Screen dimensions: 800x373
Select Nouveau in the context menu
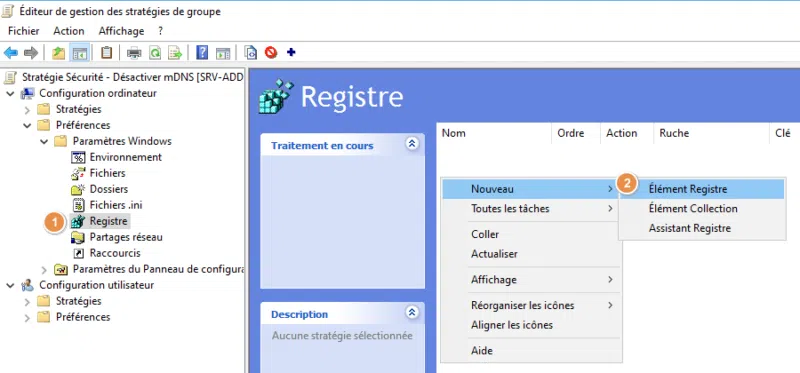coord(530,189)
